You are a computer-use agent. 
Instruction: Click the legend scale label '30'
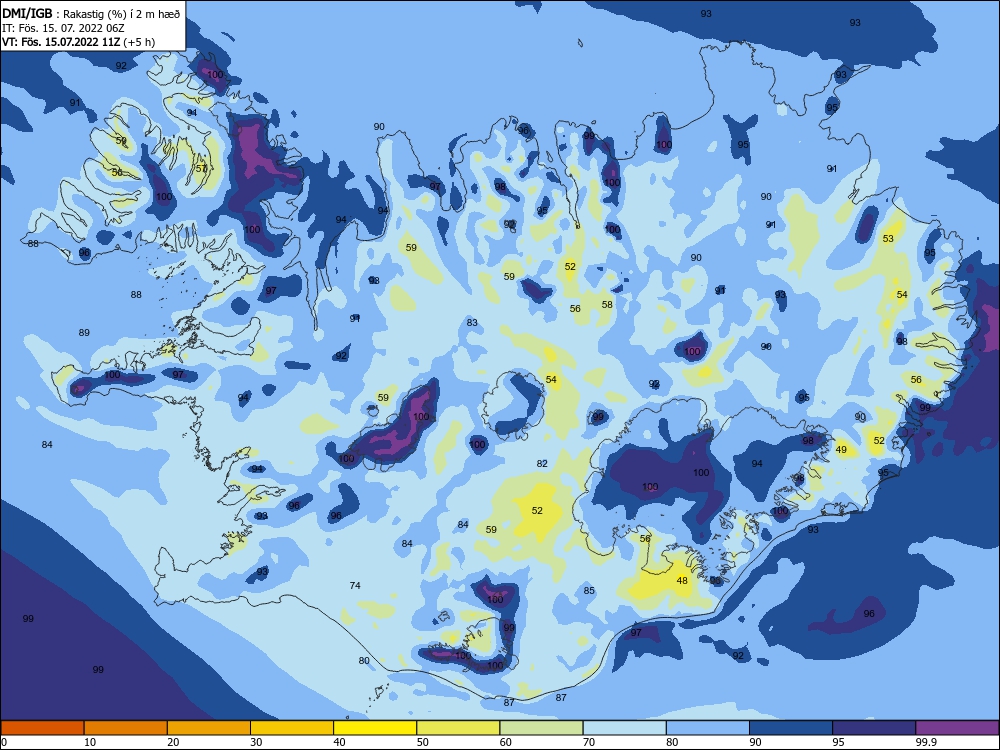tap(256, 742)
